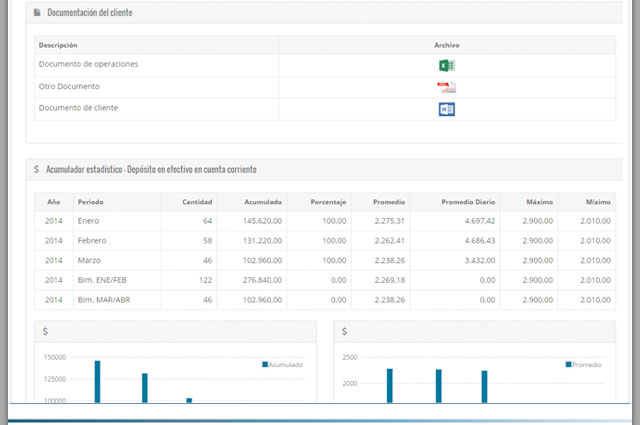Click the average value 2.269.18
Image resolution: width=640 pixels, height=425 pixels.
tap(390, 280)
